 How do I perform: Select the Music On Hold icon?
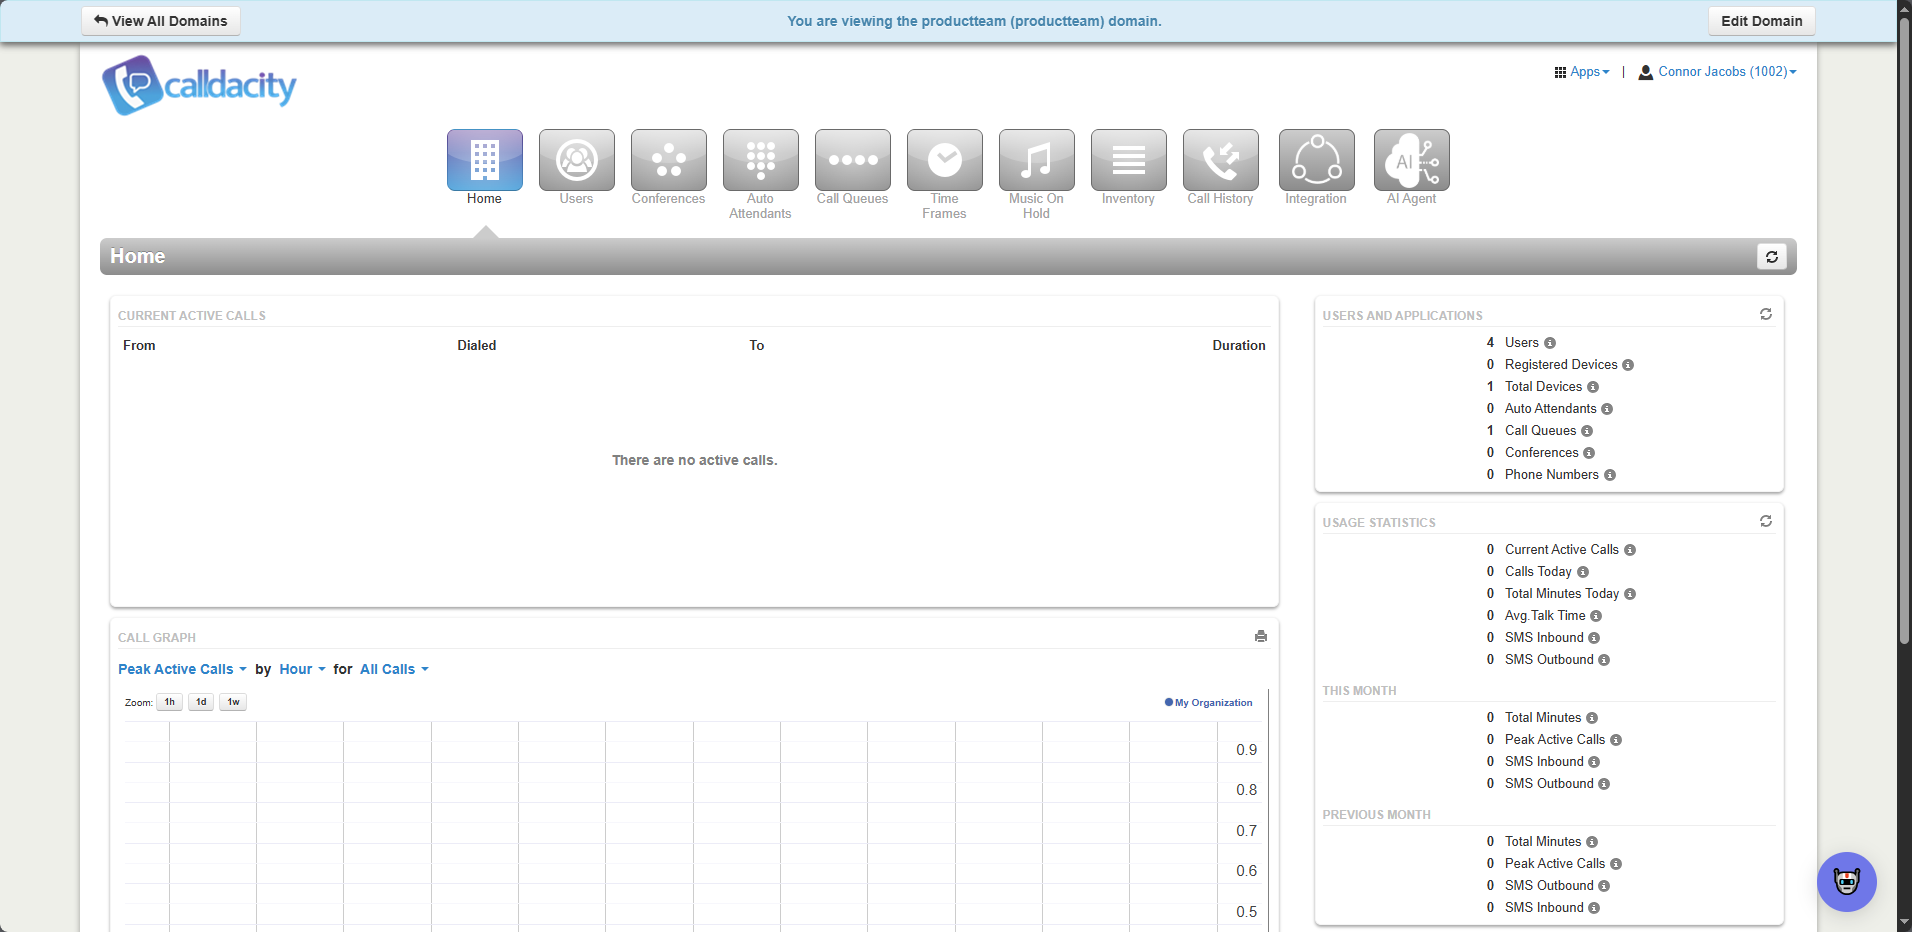[1036, 160]
